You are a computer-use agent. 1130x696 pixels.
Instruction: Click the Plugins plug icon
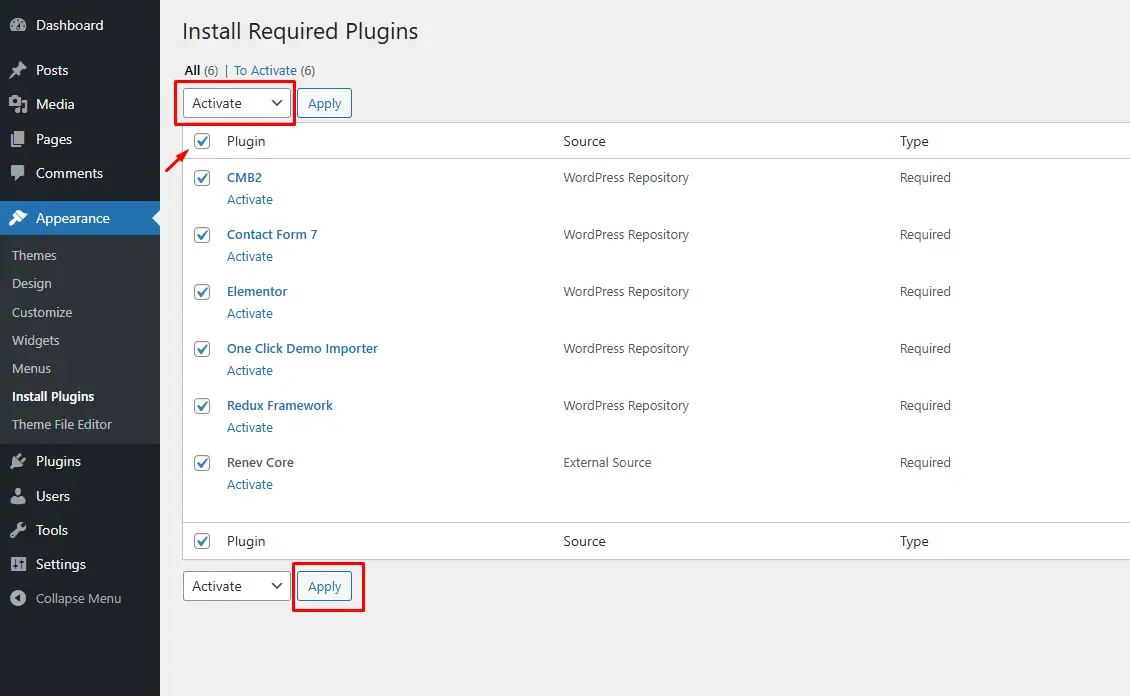[x=18, y=462]
